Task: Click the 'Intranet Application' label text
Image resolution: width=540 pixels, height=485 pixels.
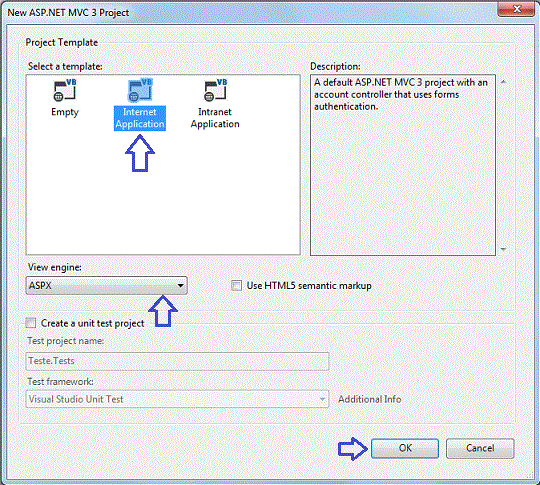Action: pos(215,118)
